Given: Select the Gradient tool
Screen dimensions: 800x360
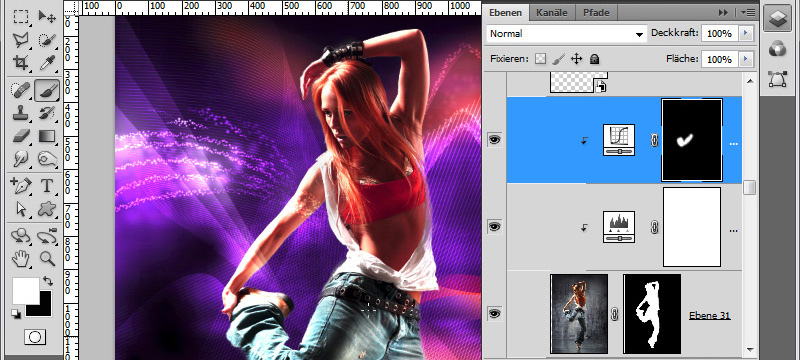Looking at the screenshot, I should pos(47,136).
